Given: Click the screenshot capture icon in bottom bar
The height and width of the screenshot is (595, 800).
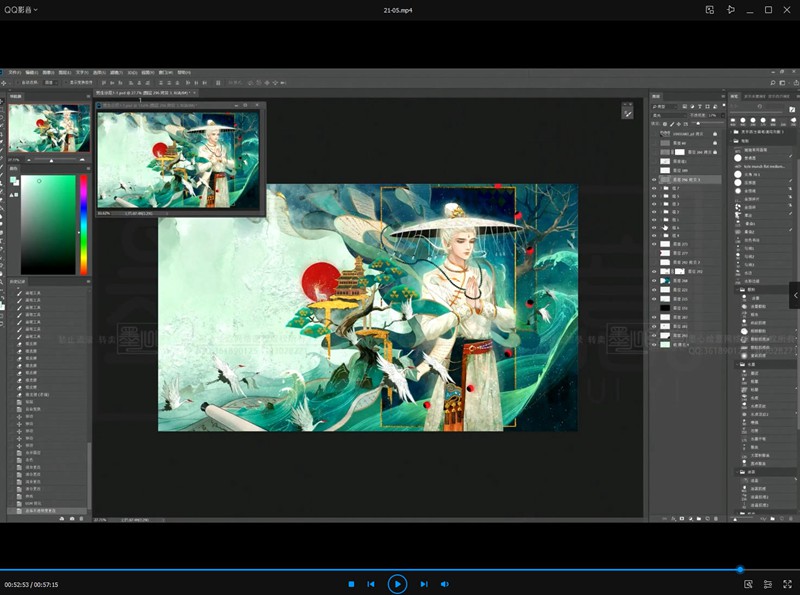Looking at the screenshot, I should point(747,584).
